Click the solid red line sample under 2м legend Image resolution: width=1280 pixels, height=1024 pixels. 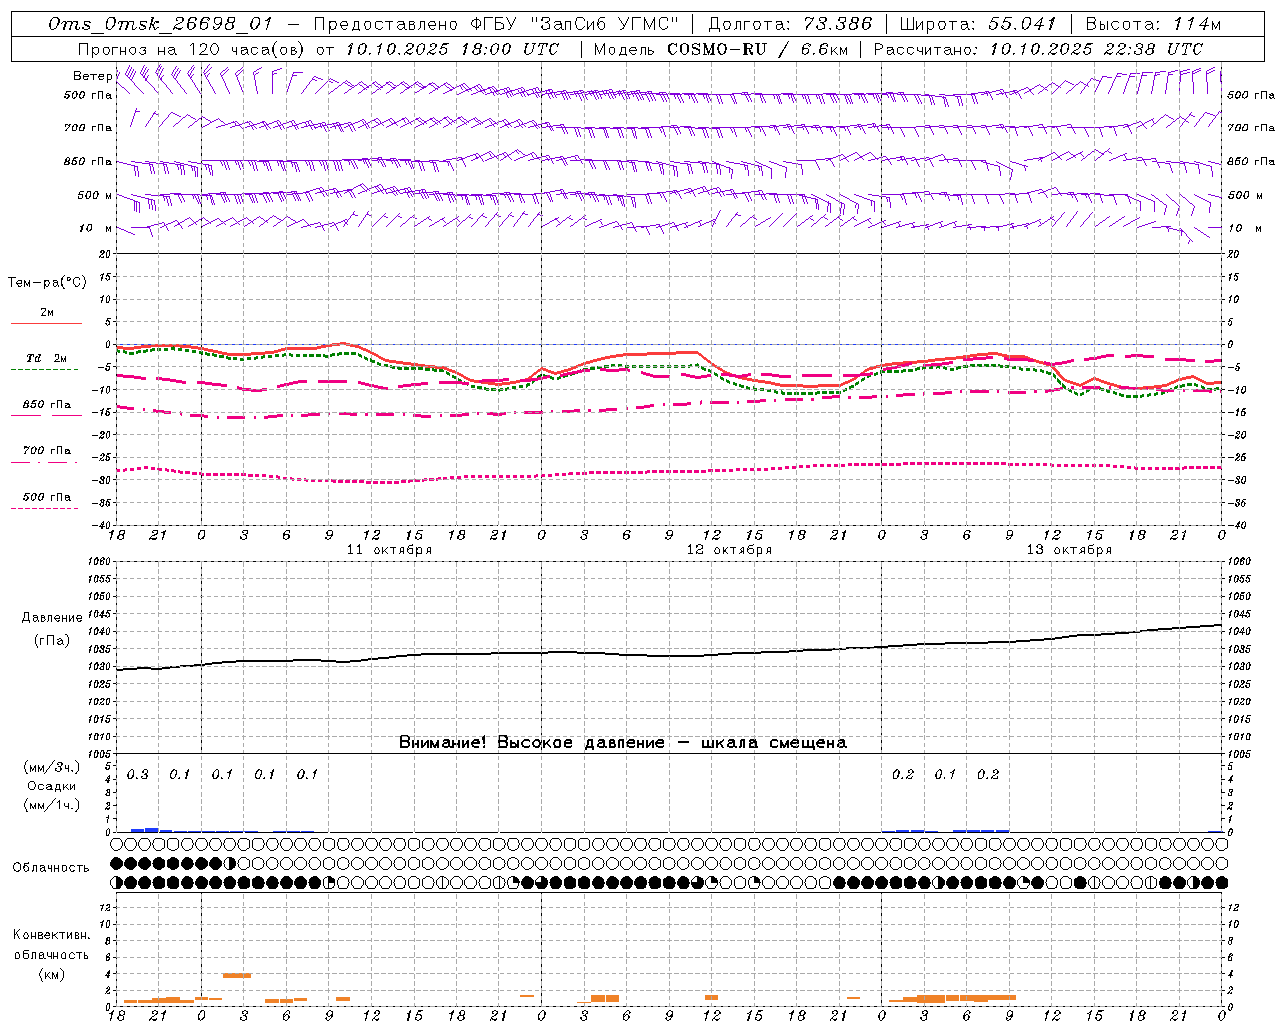point(46,323)
